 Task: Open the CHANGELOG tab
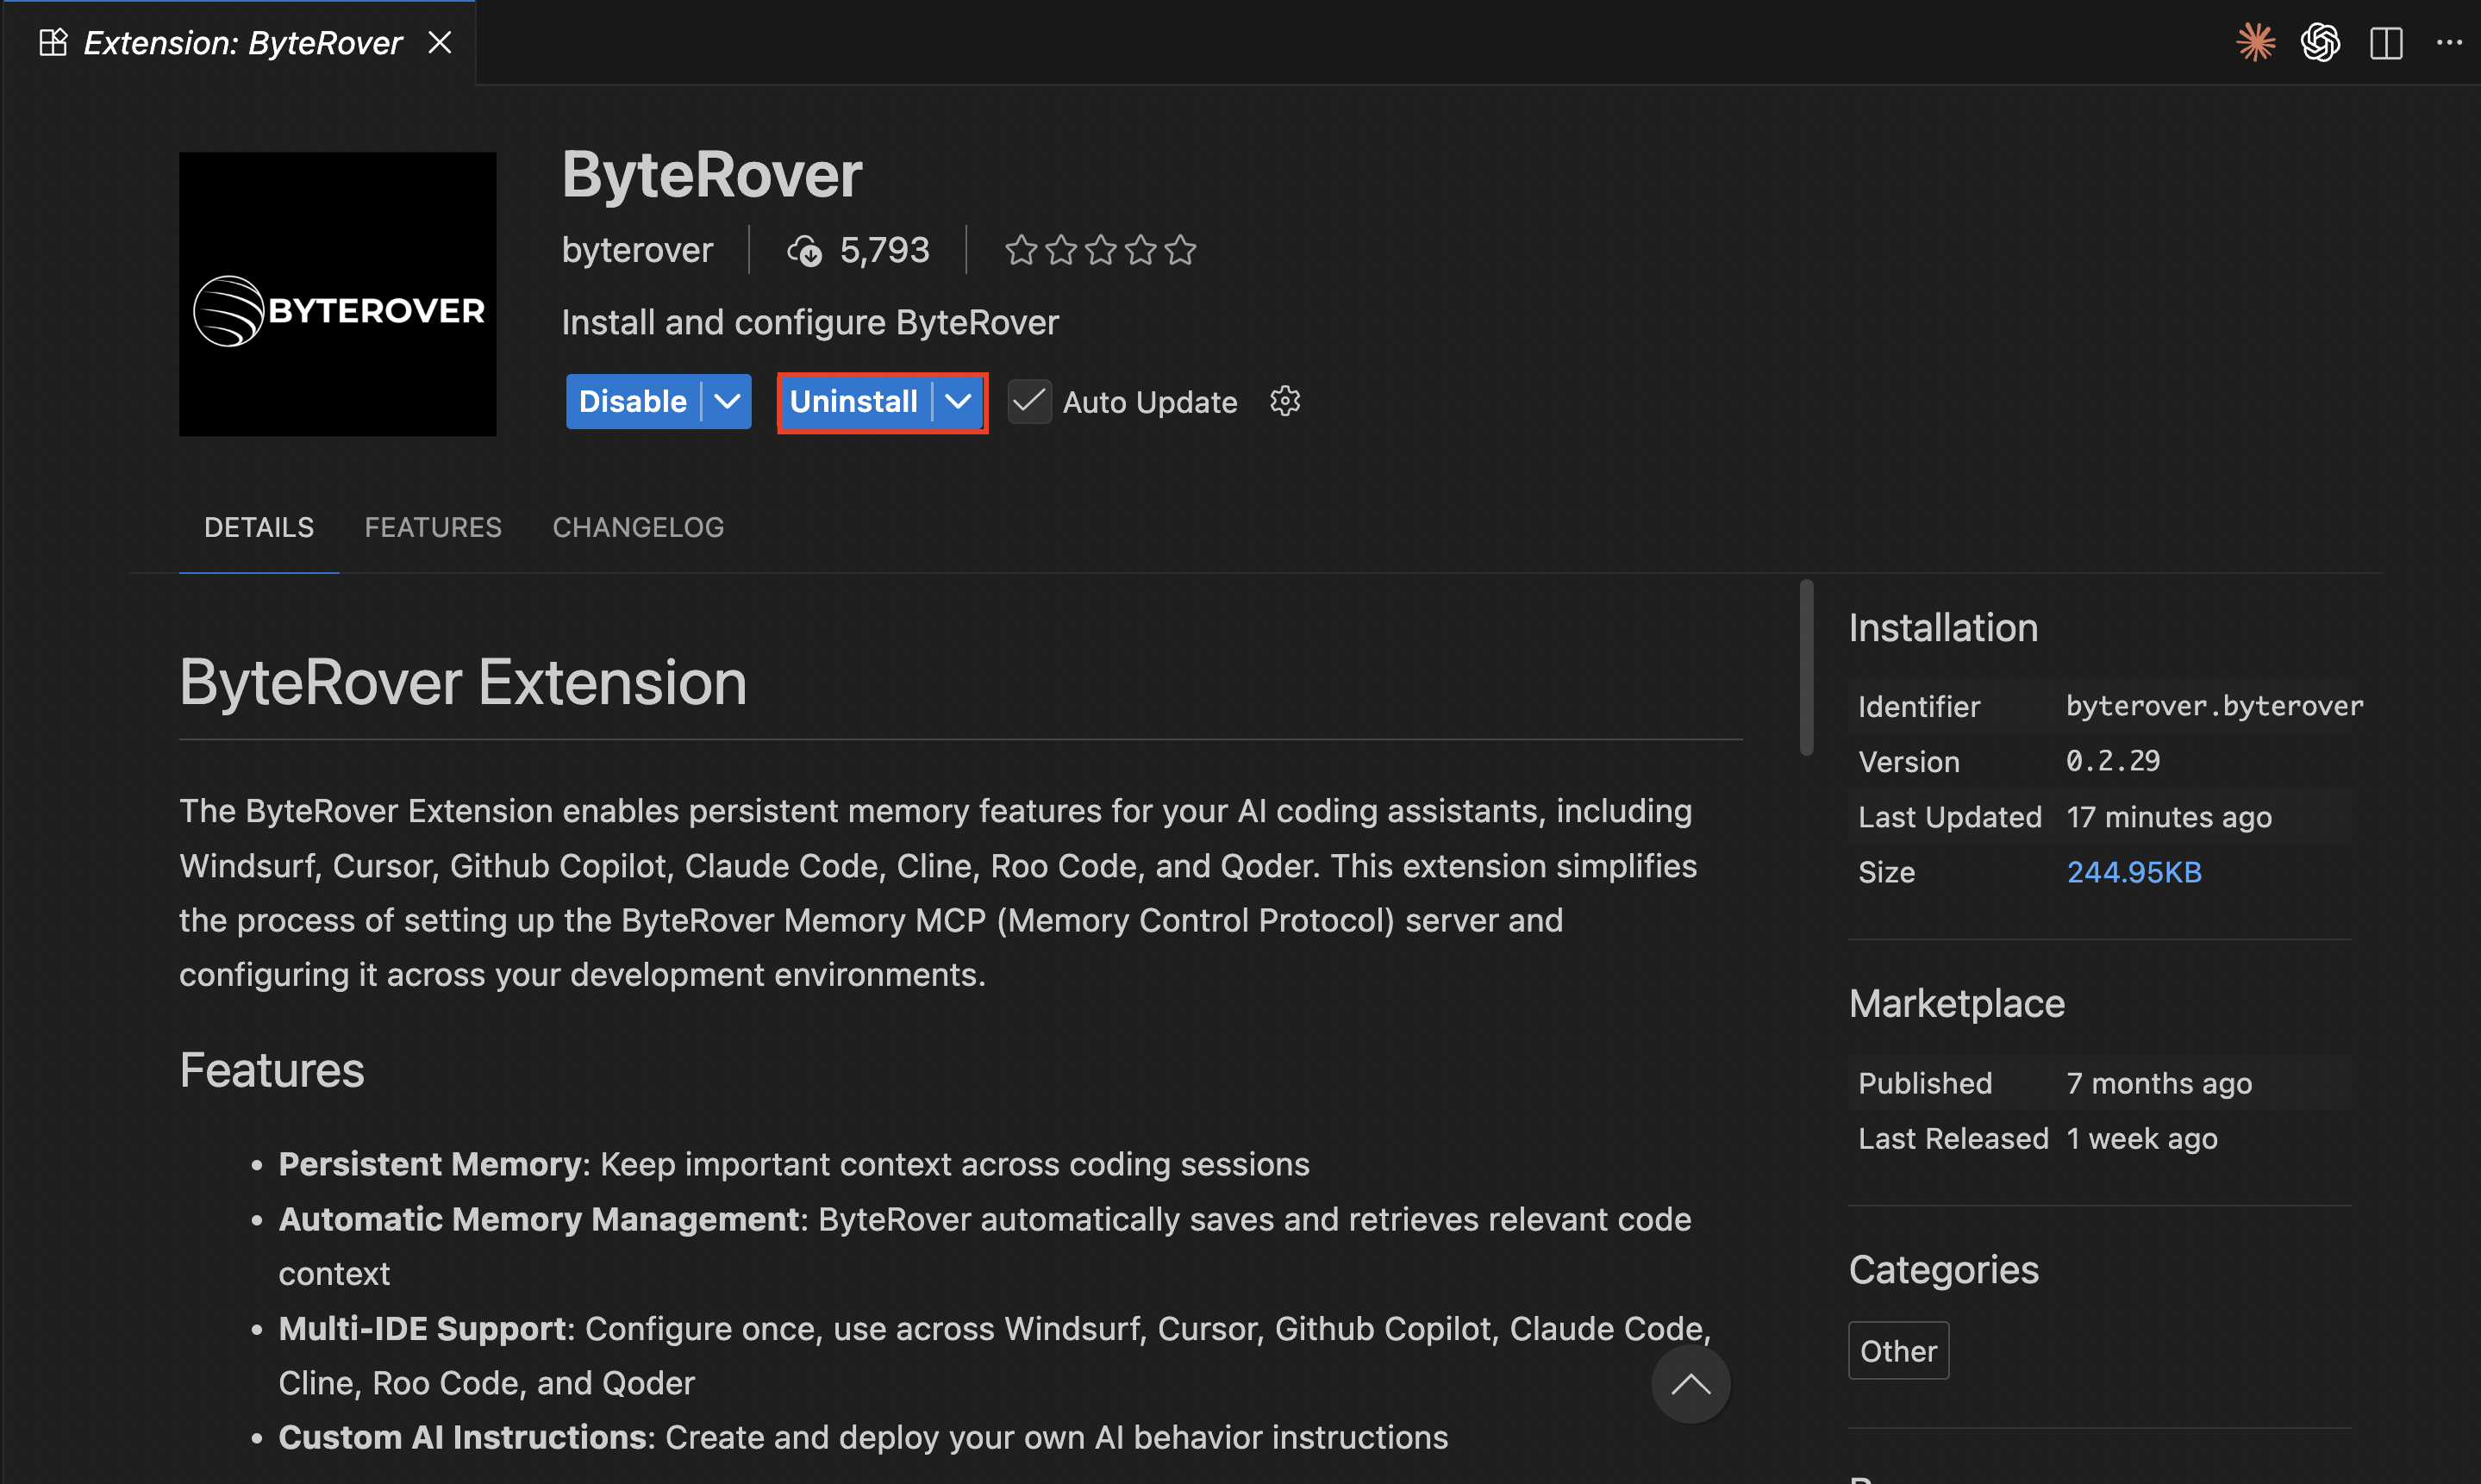(x=639, y=527)
